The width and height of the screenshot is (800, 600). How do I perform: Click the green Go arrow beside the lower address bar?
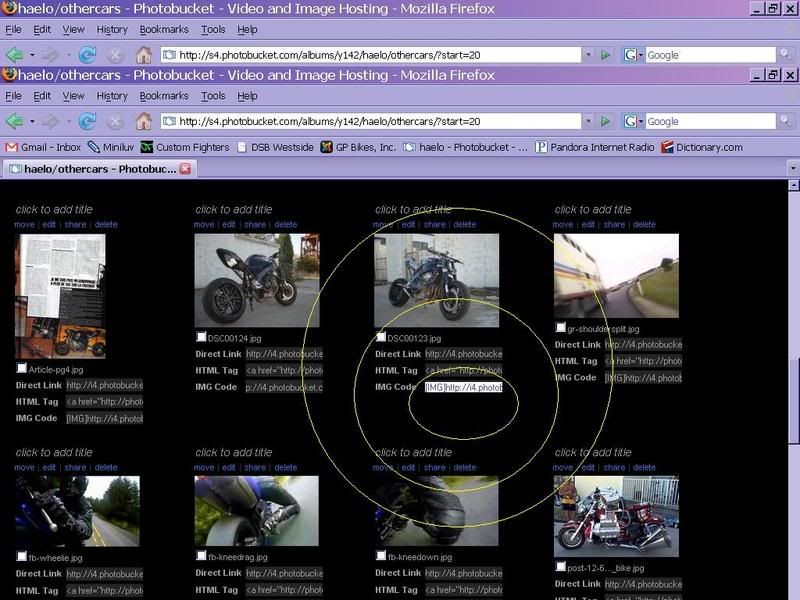606,121
